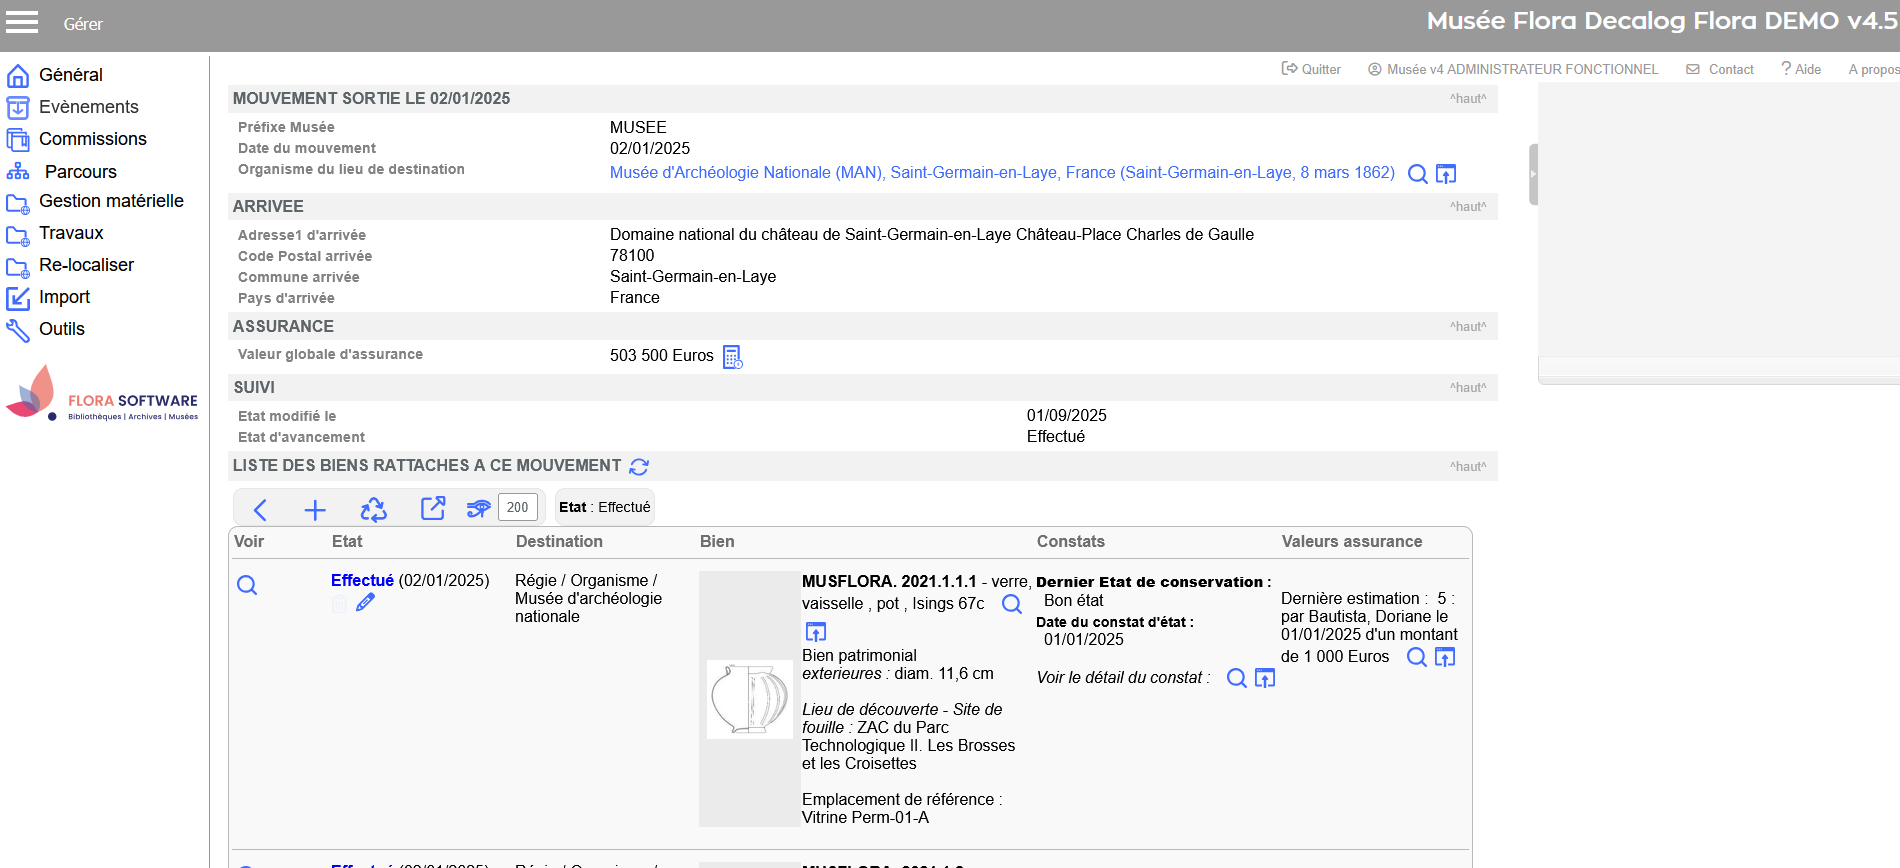This screenshot has height=868, width=1900.
Task: Expand the collapsed right side panel handle
Action: point(1532,174)
